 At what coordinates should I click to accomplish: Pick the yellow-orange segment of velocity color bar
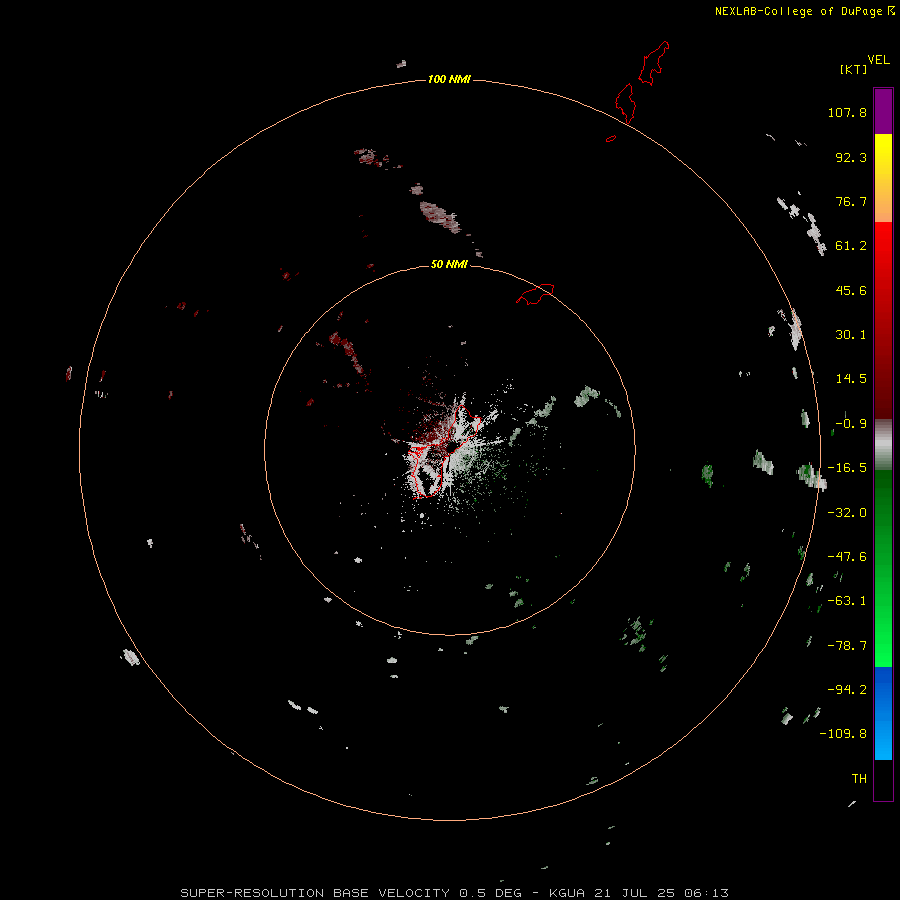click(x=883, y=178)
